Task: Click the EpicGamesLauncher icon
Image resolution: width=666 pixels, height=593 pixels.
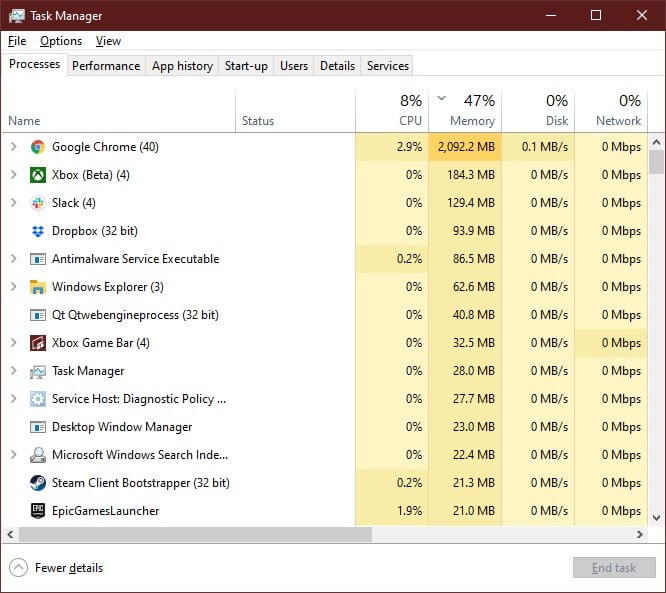Action: click(38, 511)
